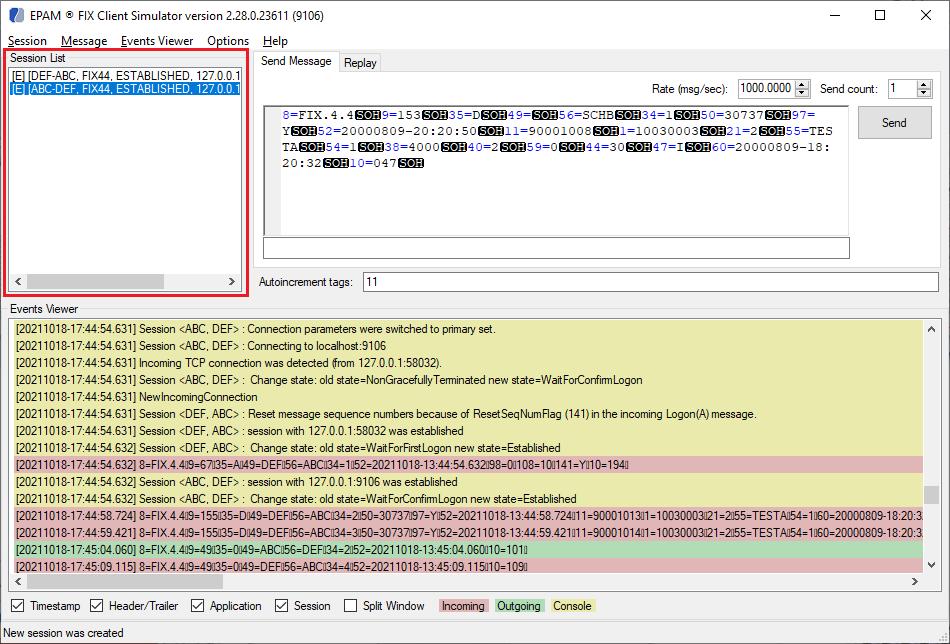The height and width of the screenshot is (644, 950).
Task: Select the 'old state=NonGracefullyTerminated' log line
Action: [x=468, y=380]
